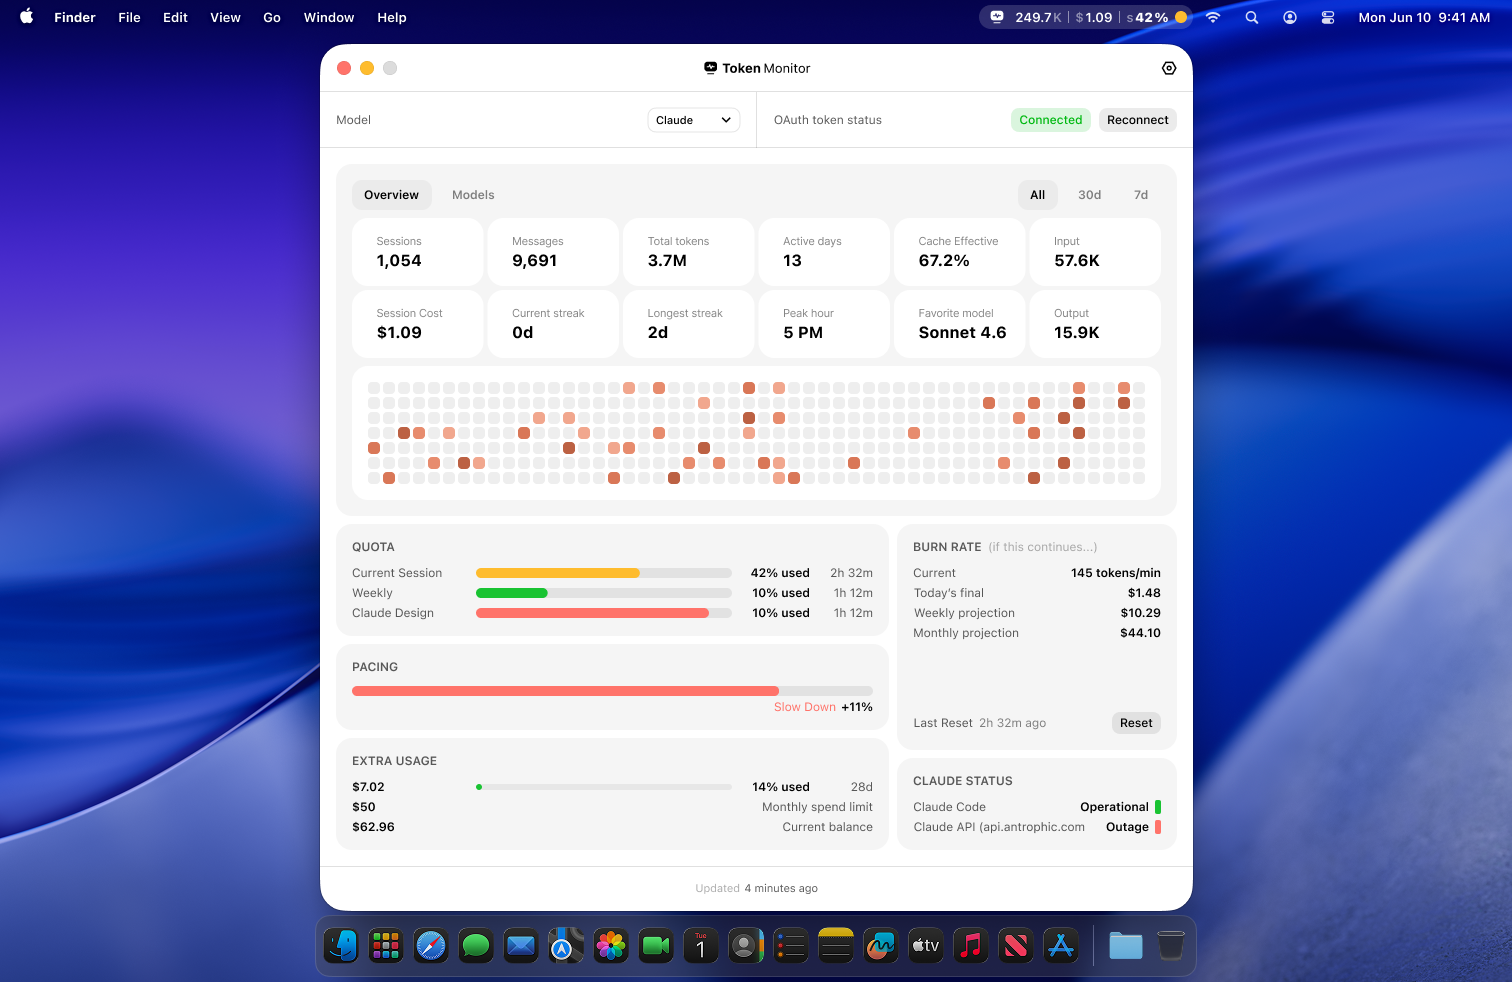Open the Wi-Fi menu bar icon

coord(1213,17)
